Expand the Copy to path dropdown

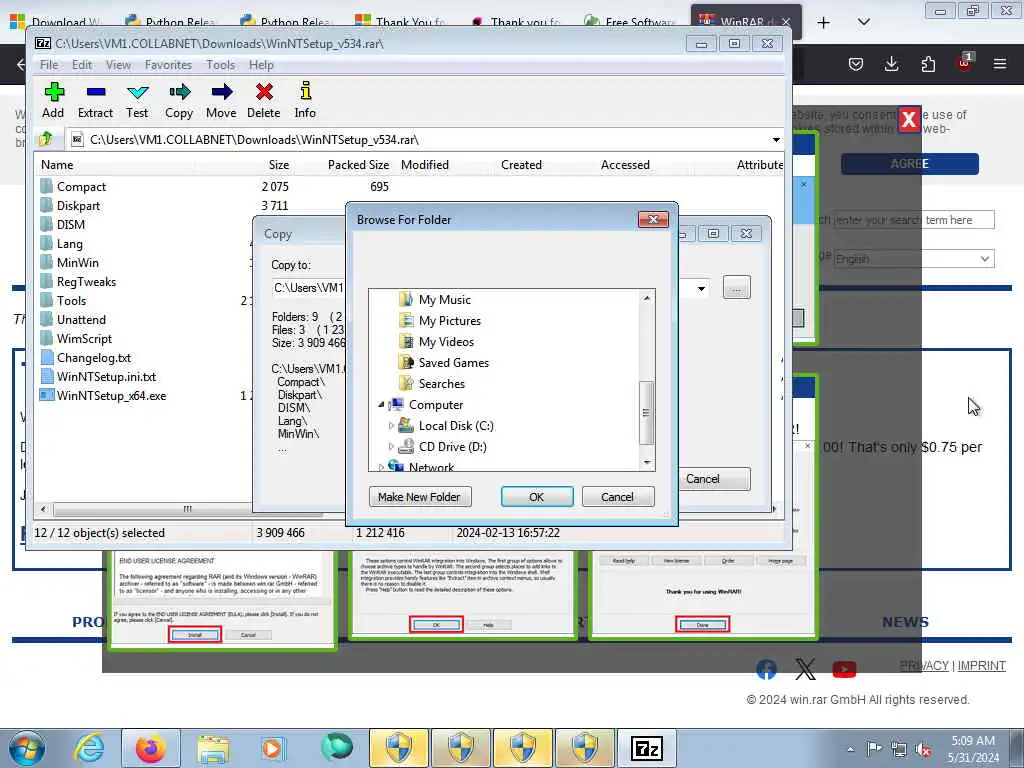pyautogui.click(x=701, y=288)
